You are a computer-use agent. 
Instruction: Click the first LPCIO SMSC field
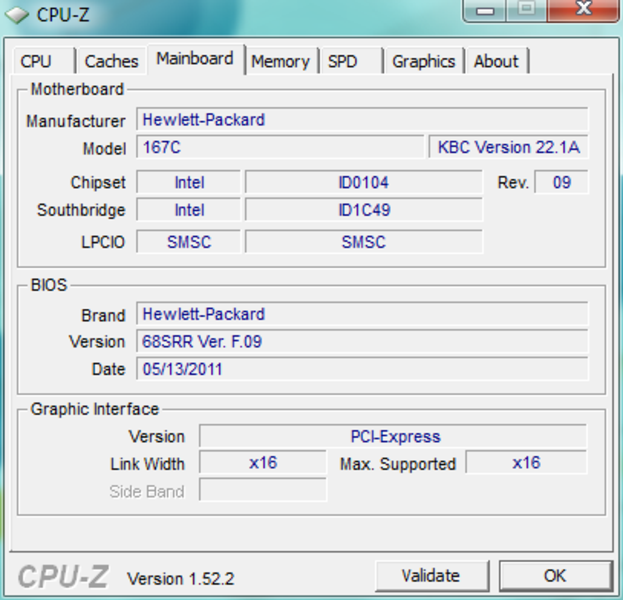[189, 242]
